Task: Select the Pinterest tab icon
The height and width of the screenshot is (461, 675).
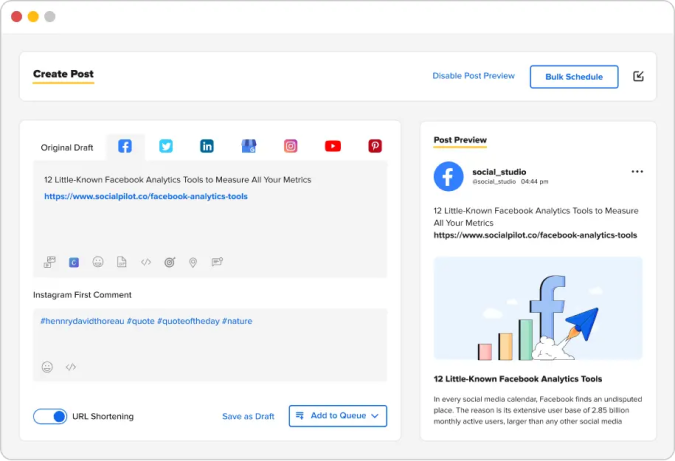Action: coord(375,146)
